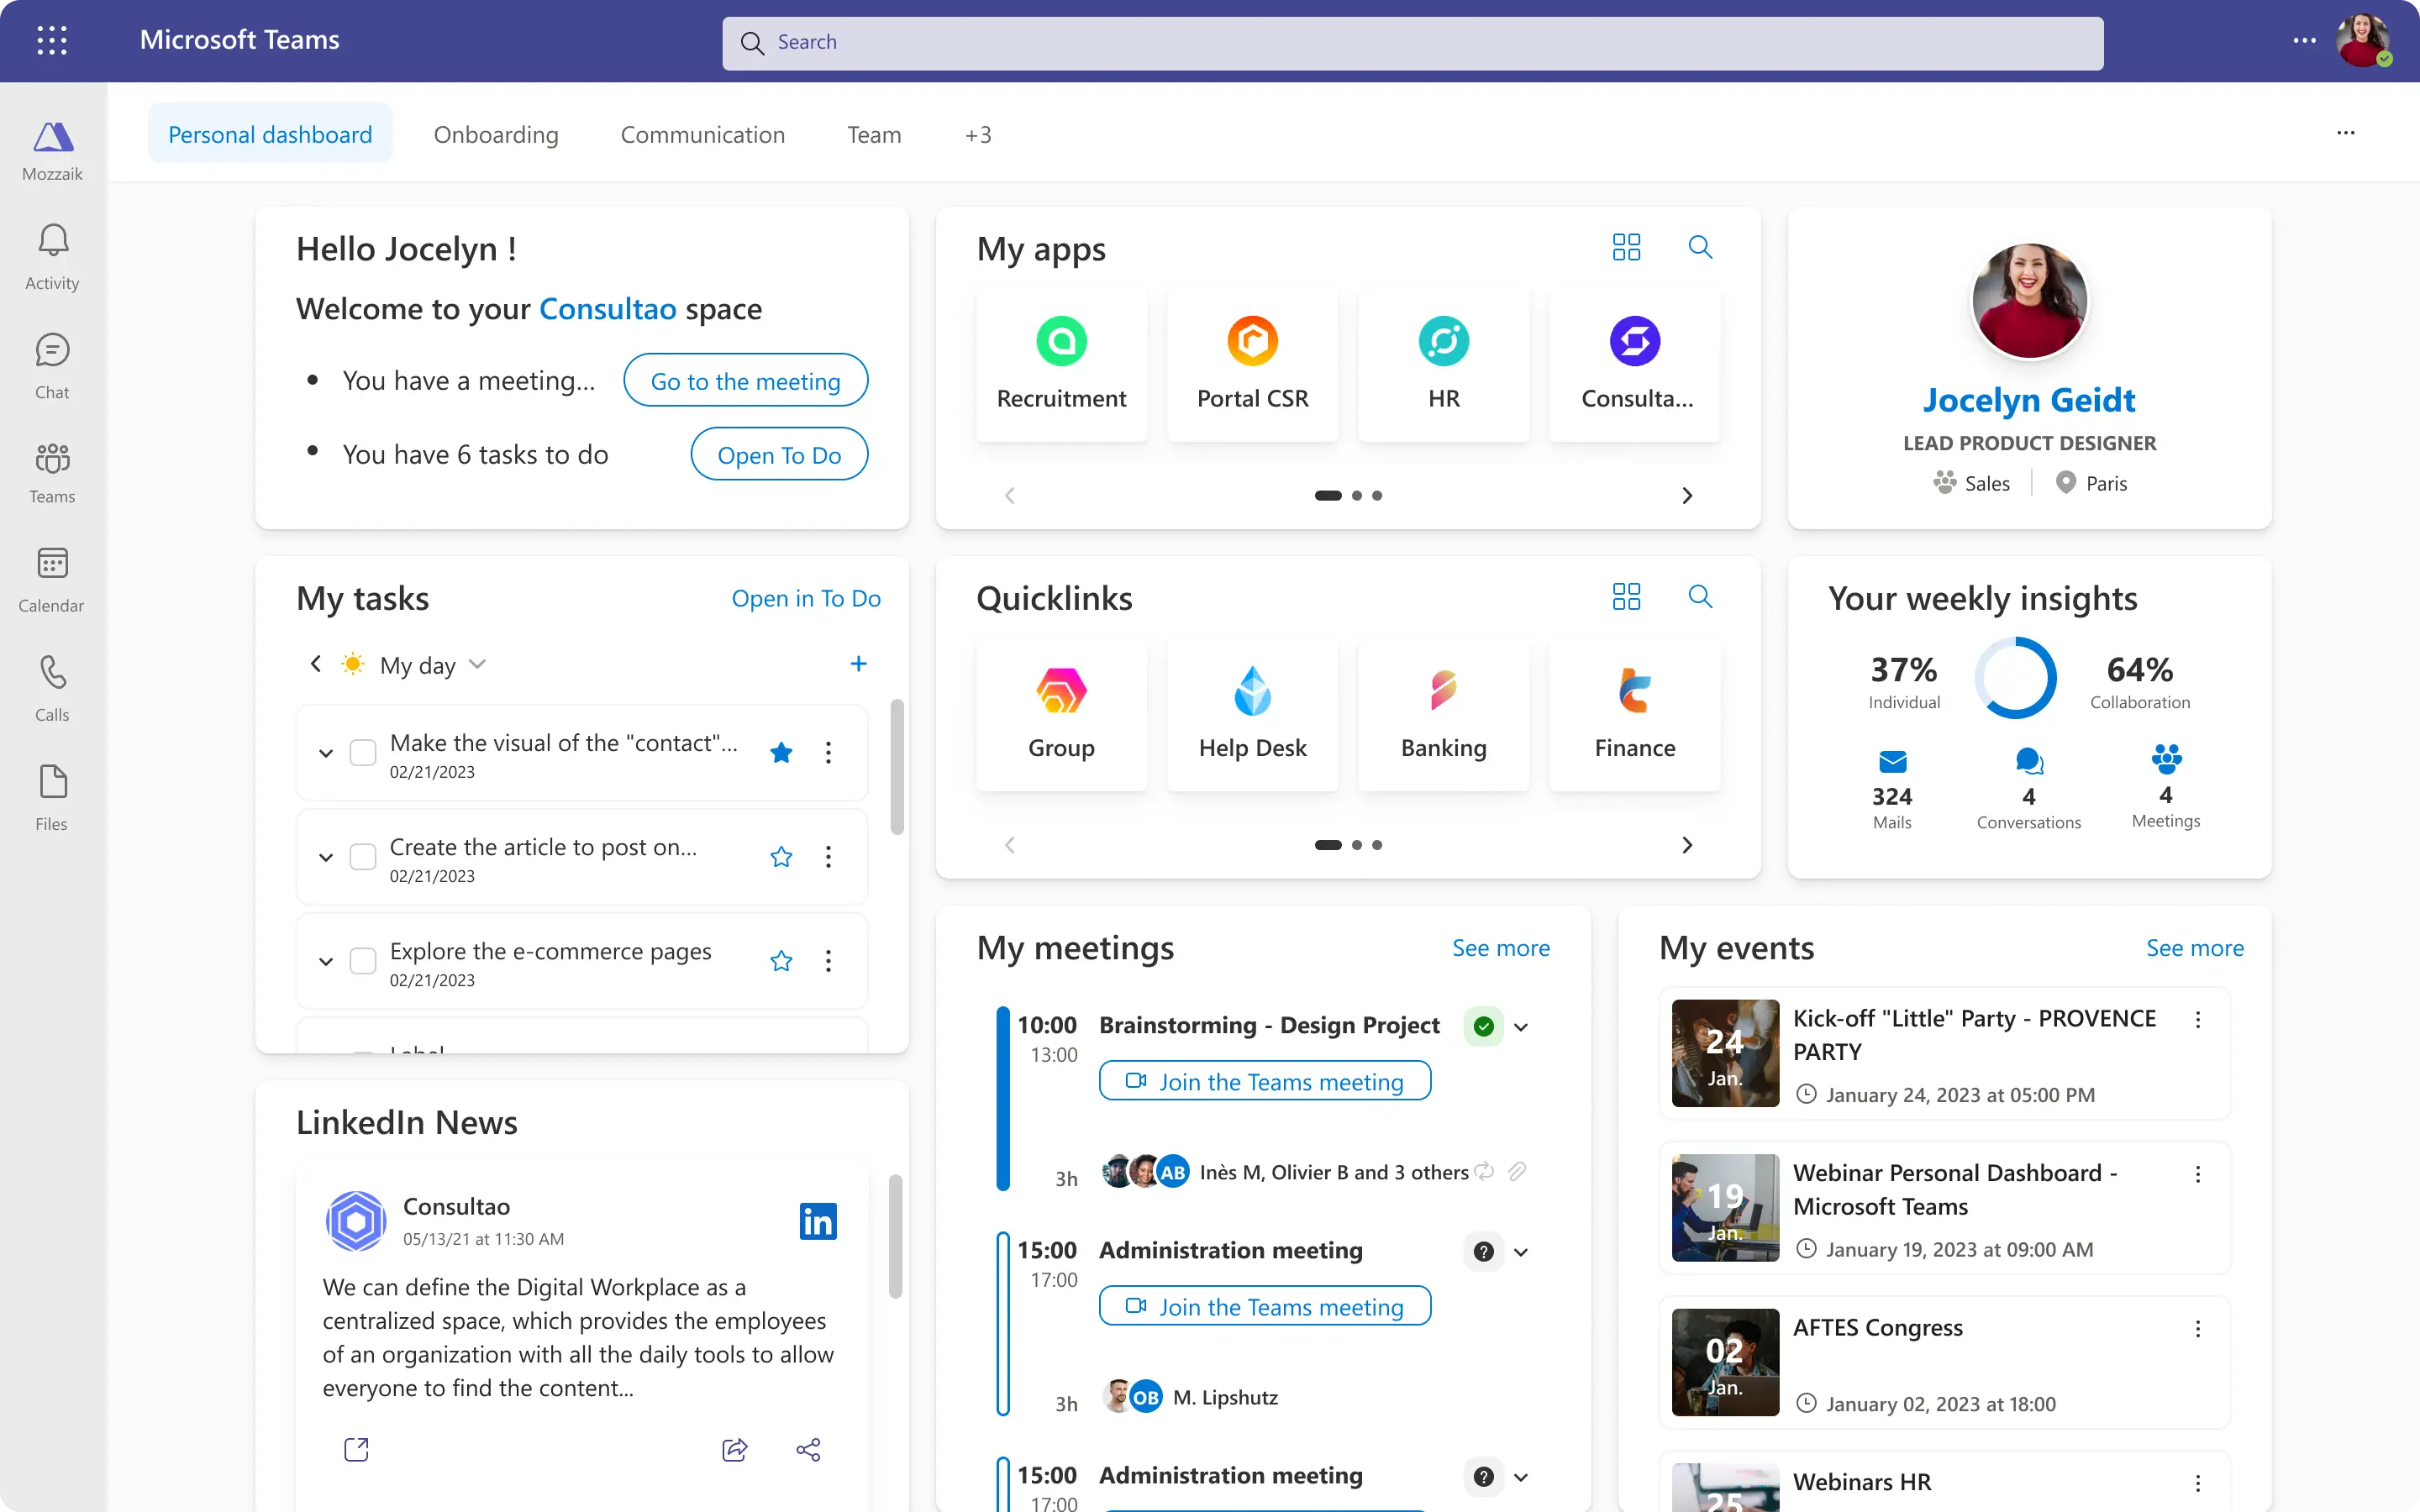
Task: Expand the Administration meeting entry
Action: (x=1521, y=1251)
